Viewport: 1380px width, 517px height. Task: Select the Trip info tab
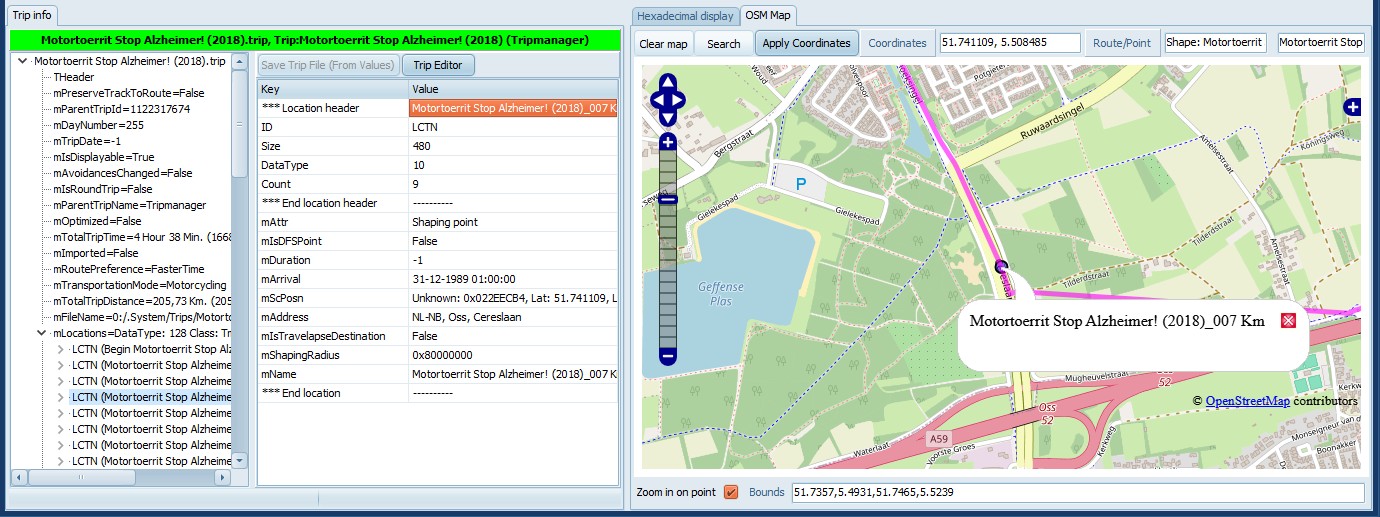(33, 16)
